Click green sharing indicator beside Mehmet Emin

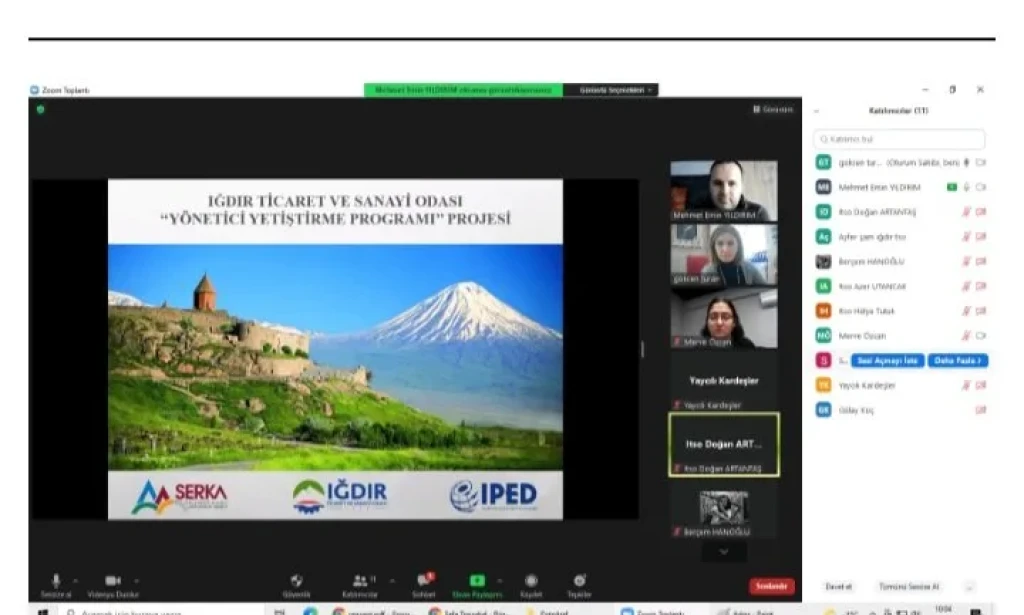tap(952, 187)
